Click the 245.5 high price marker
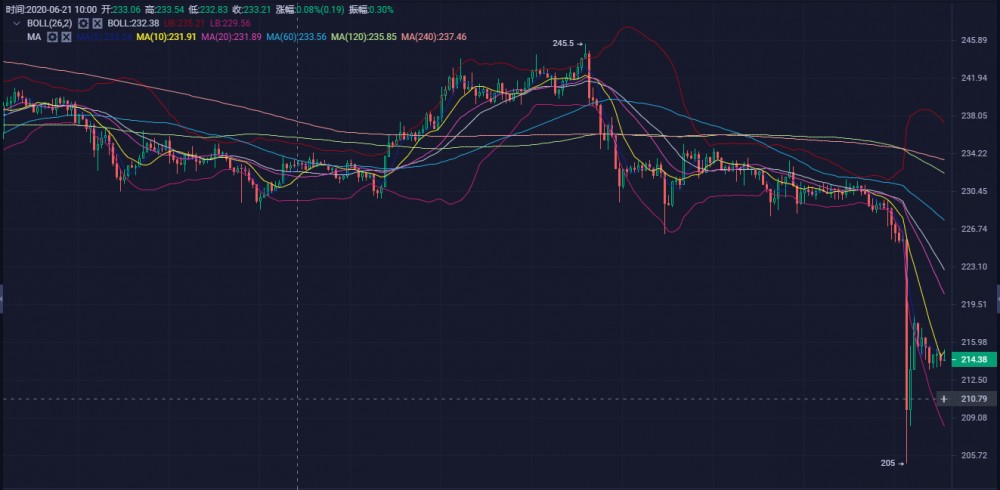This screenshot has width=1000, height=490. (x=563, y=43)
